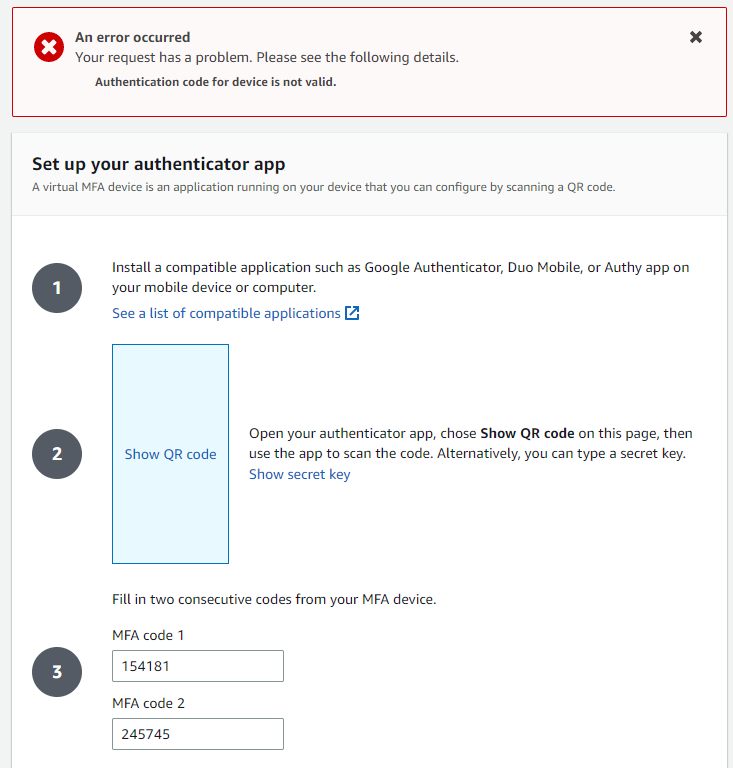733x768 pixels.
Task: Focus the MFA code 2 field
Action: pos(198,734)
